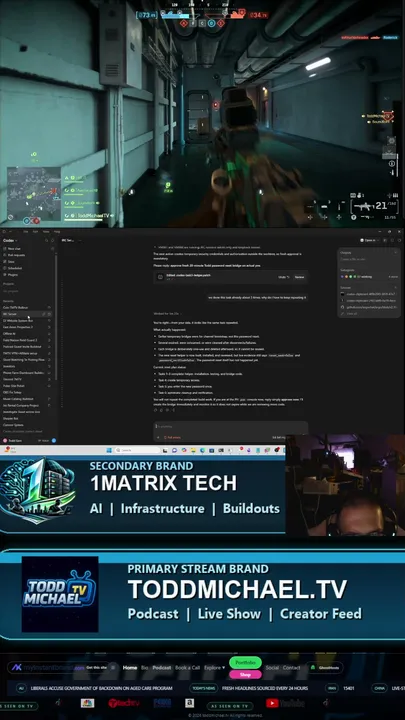Open the first codex-clipboard source item

click(x=368, y=294)
